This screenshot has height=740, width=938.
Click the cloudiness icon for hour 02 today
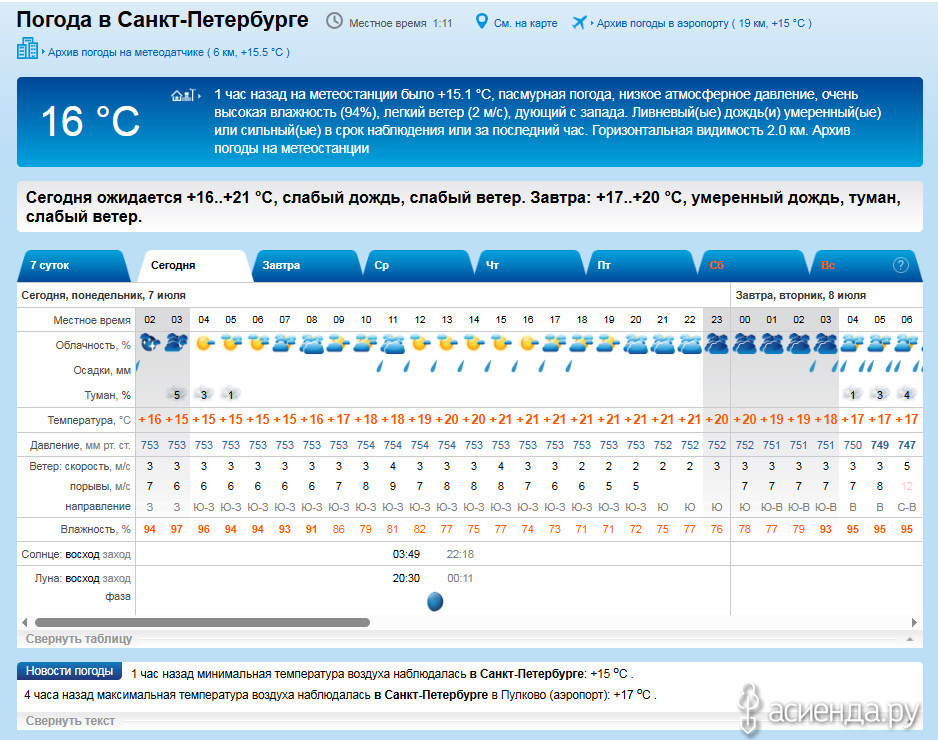pyautogui.click(x=150, y=343)
